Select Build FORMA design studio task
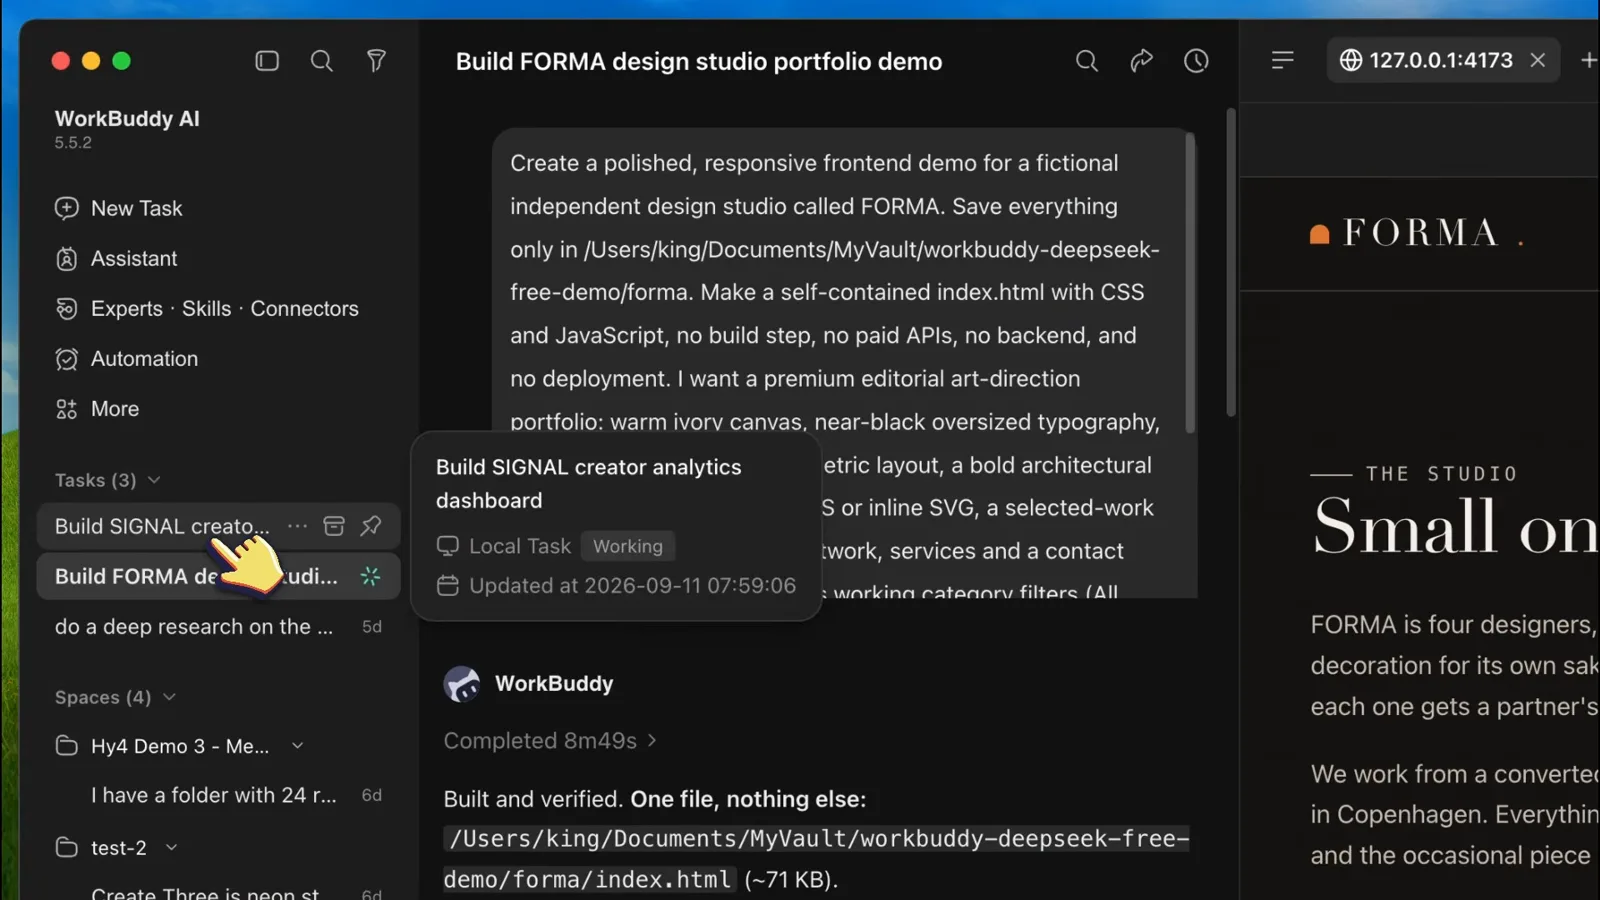This screenshot has height=900, width=1600. [218, 576]
